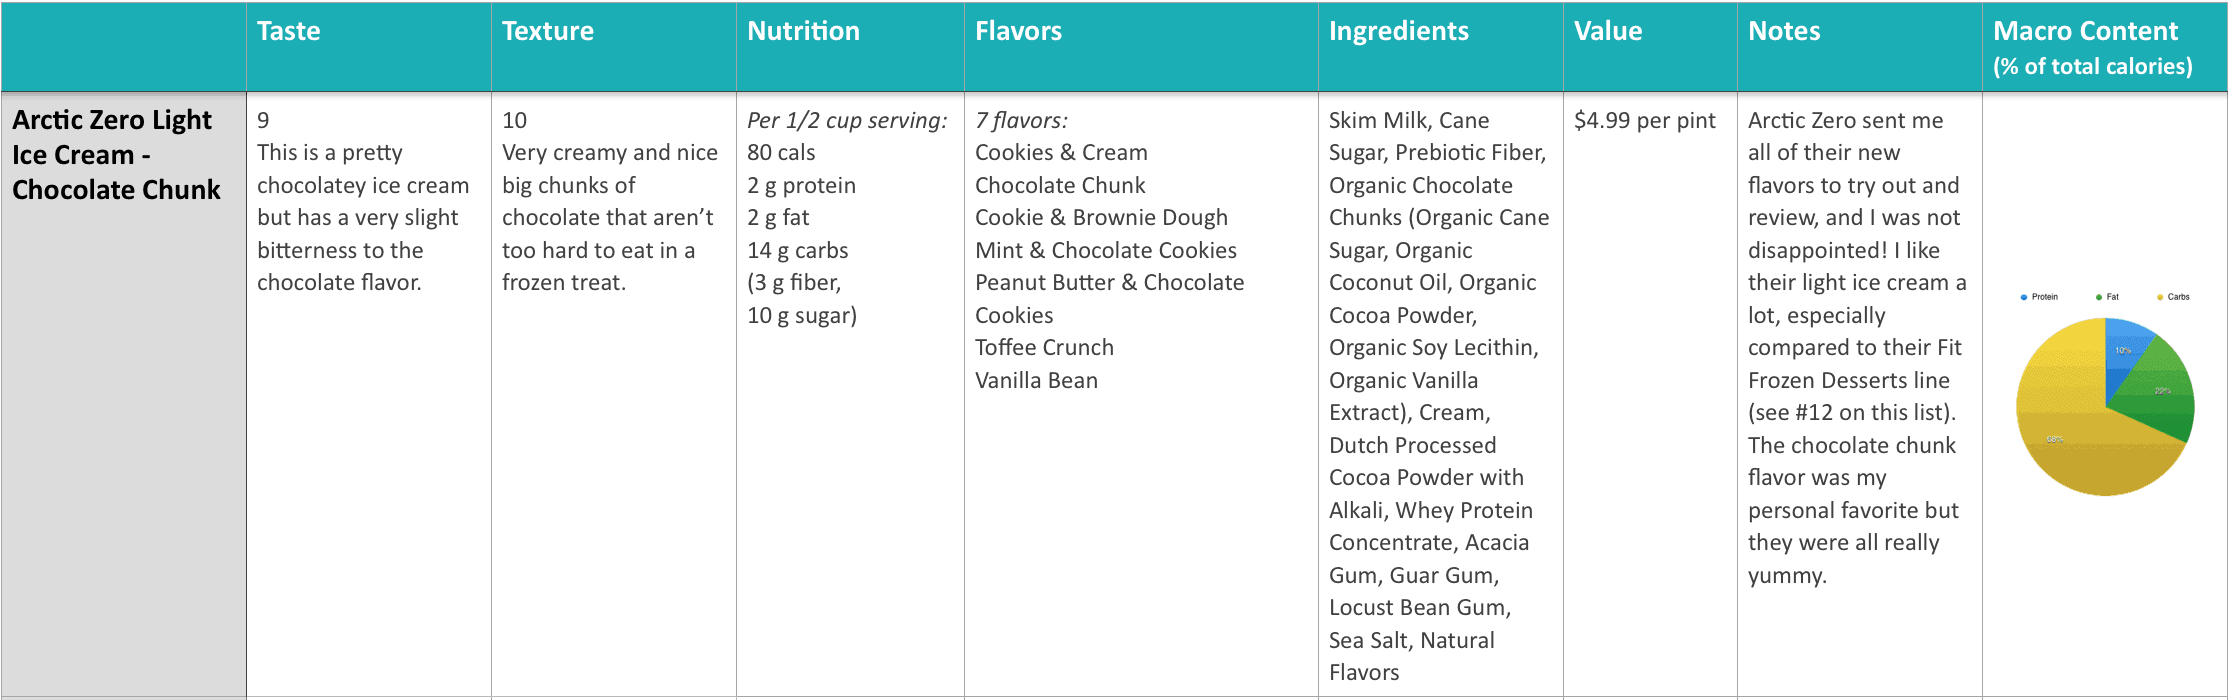Click the green Fat legend dot
2230x700 pixels.
[2099, 297]
